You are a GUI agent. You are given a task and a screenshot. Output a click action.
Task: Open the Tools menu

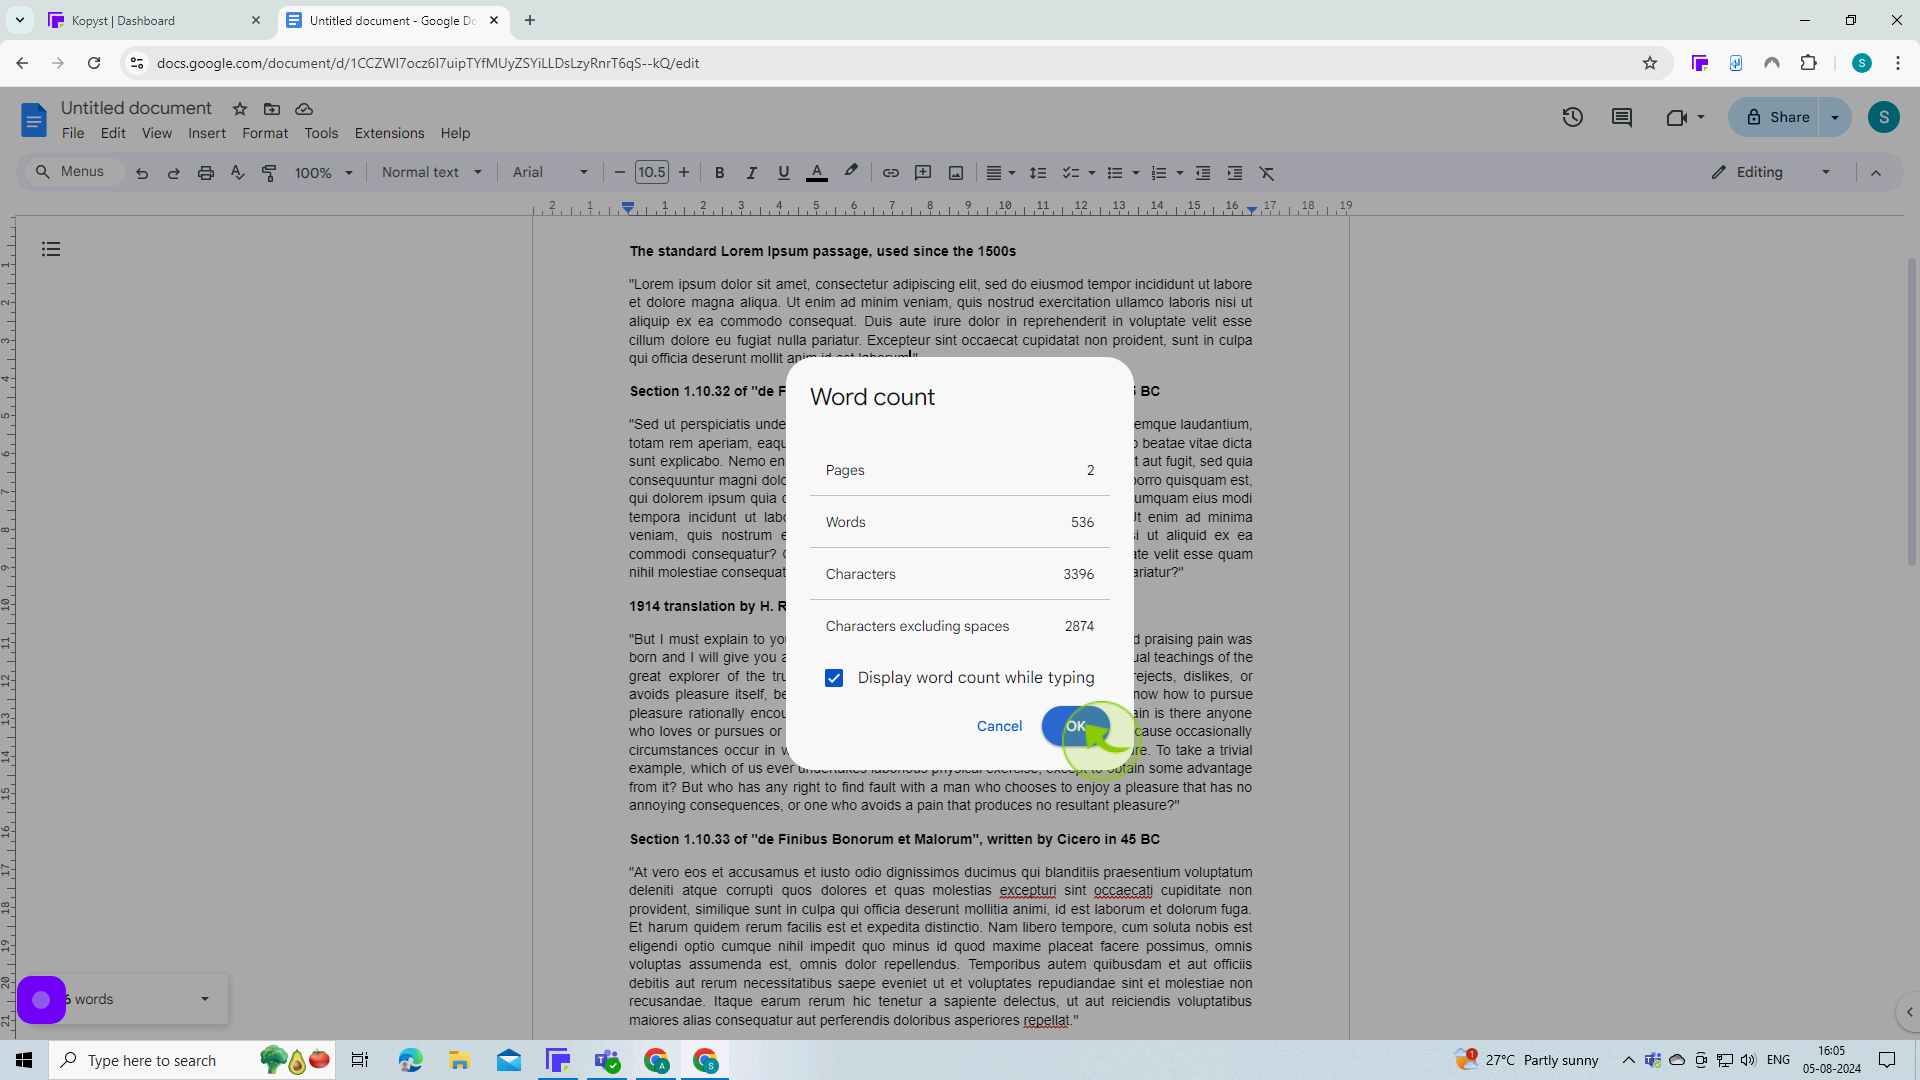[321, 133]
